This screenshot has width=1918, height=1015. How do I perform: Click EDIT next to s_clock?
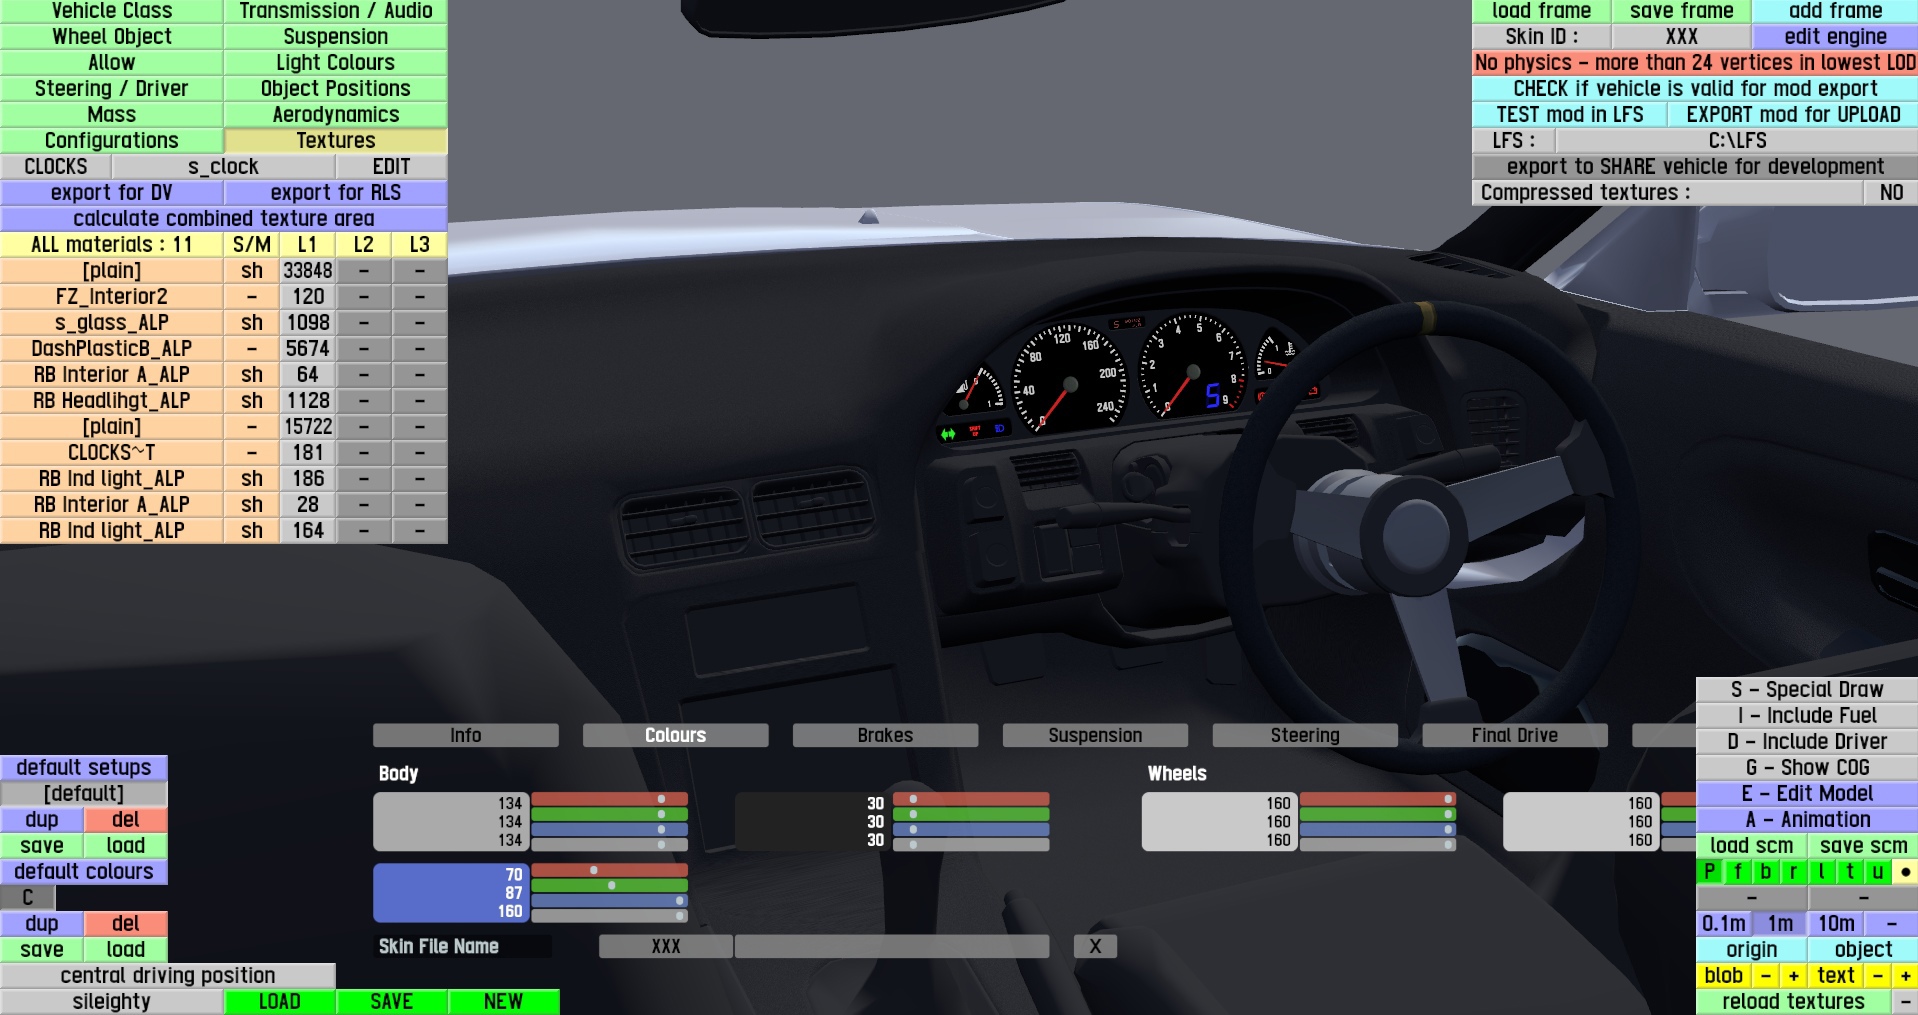point(392,166)
